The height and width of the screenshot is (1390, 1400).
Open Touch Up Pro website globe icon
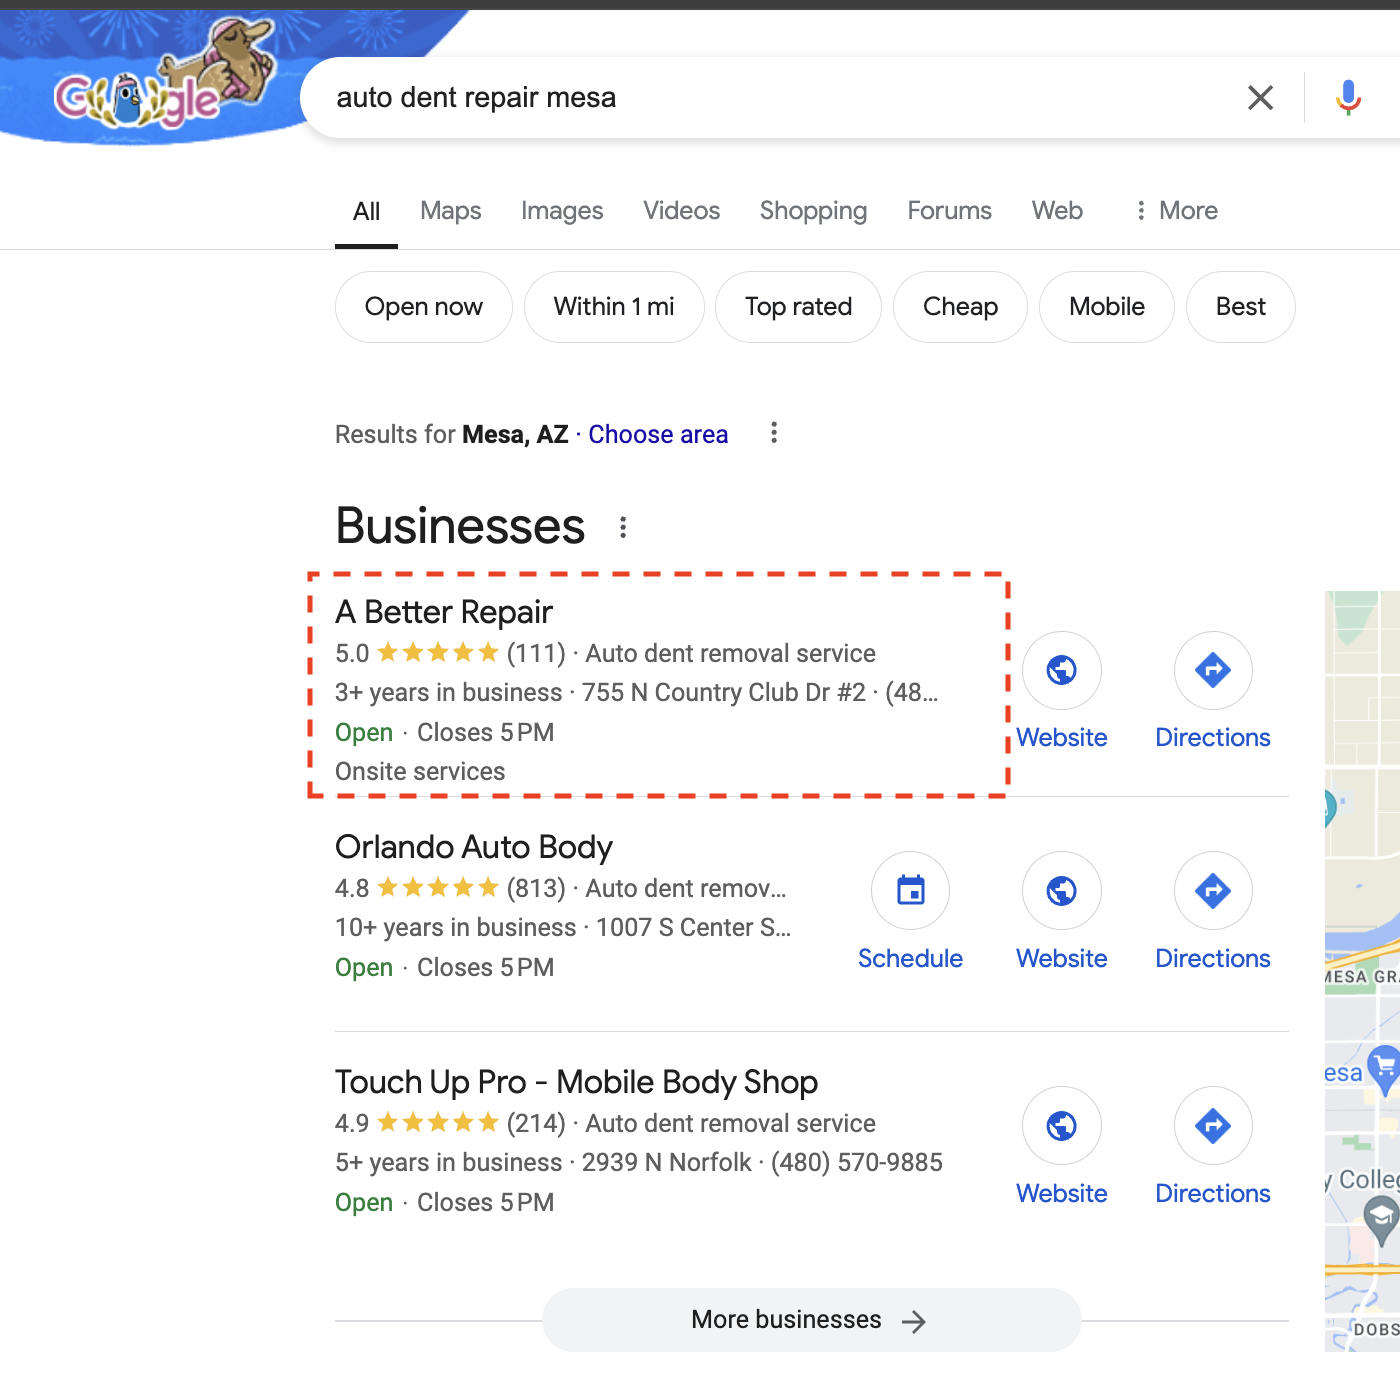coord(1061,1126)
